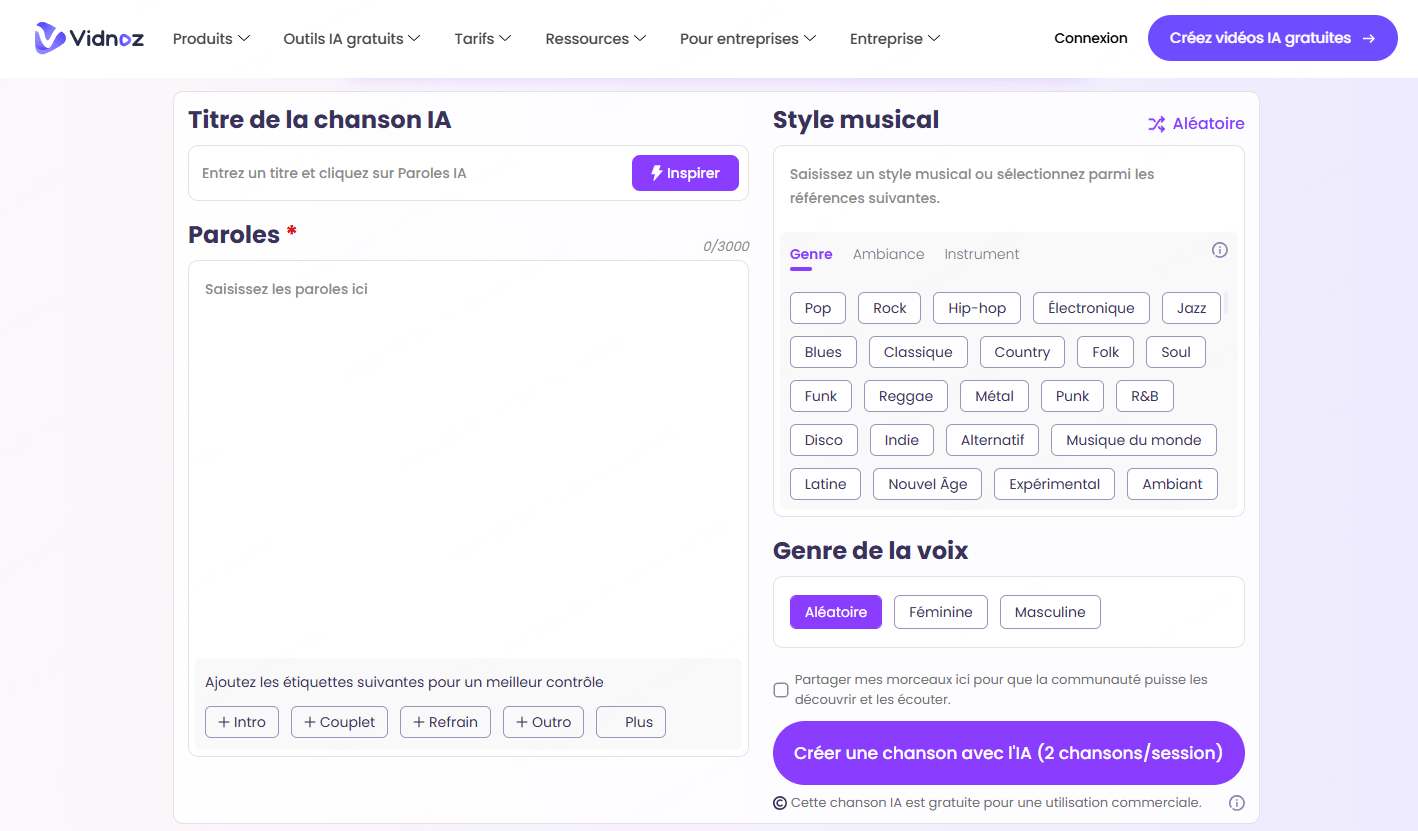Add a Couplet tag
The width and height of the screenshot is (1418, 831).
point(339,722)
